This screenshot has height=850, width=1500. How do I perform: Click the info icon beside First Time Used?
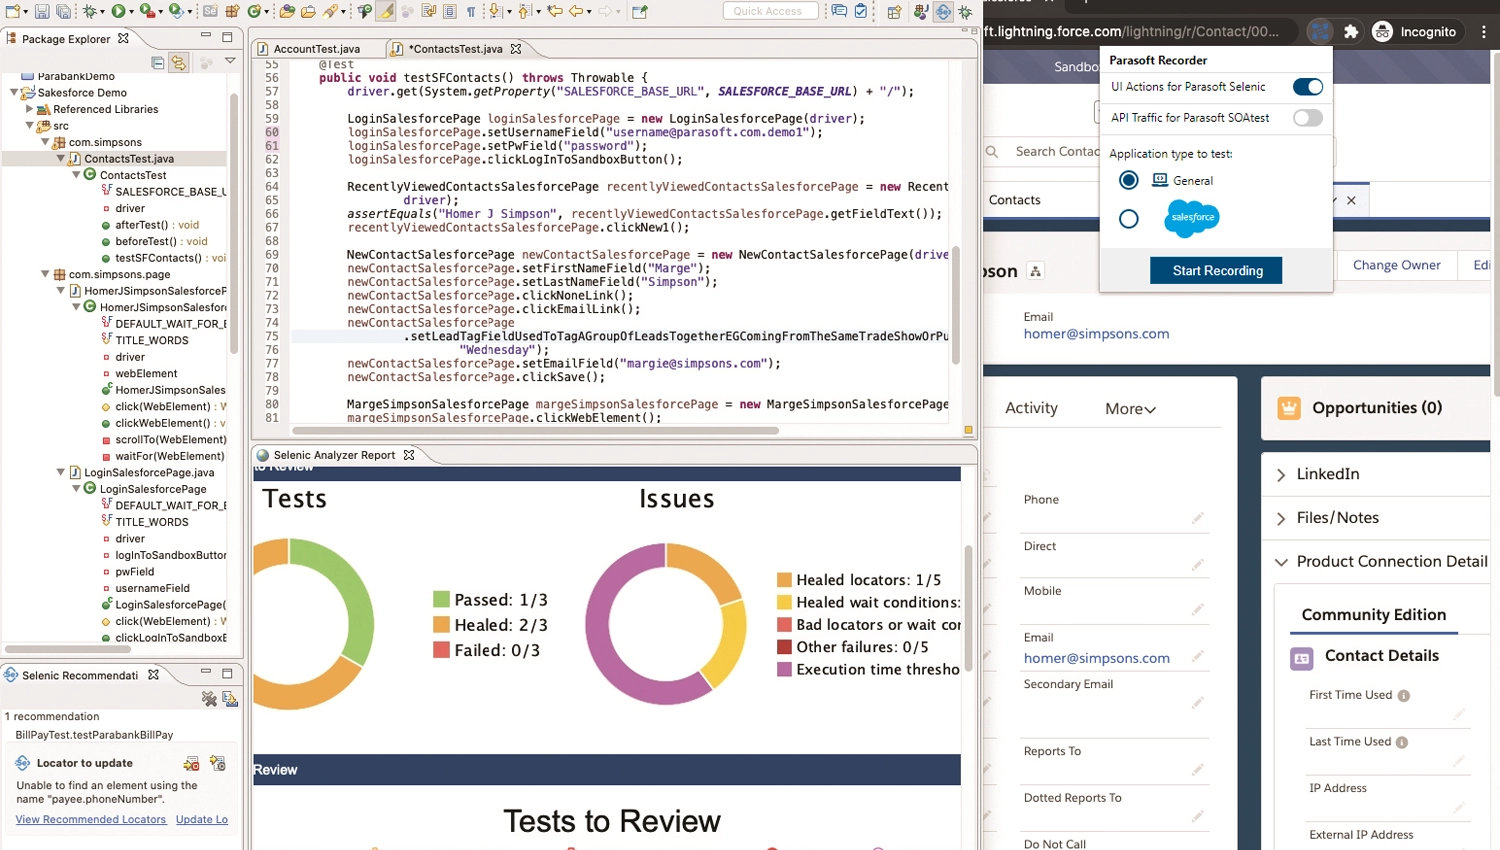[x=1404, y=696]
